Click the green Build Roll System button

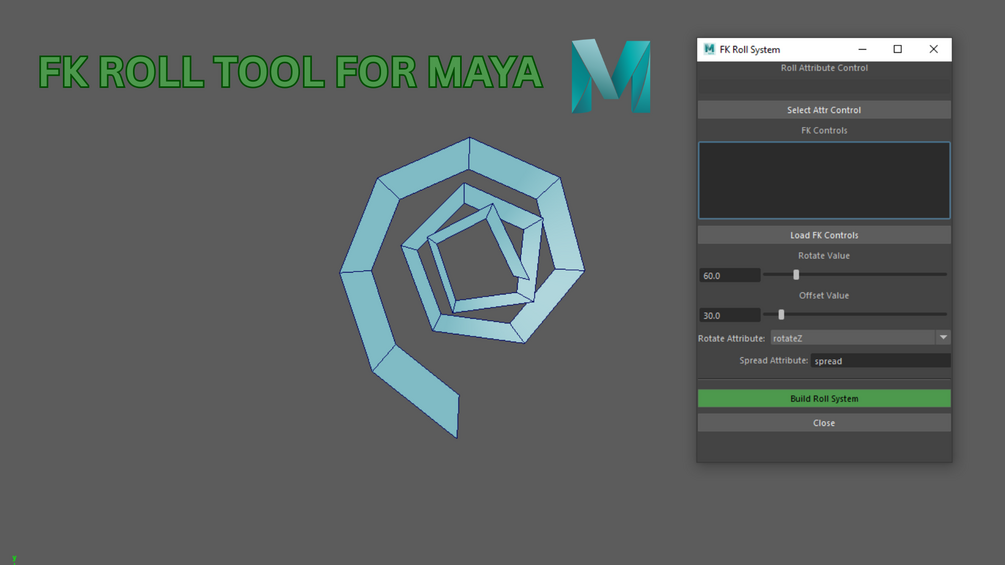[x=824, y=398]
